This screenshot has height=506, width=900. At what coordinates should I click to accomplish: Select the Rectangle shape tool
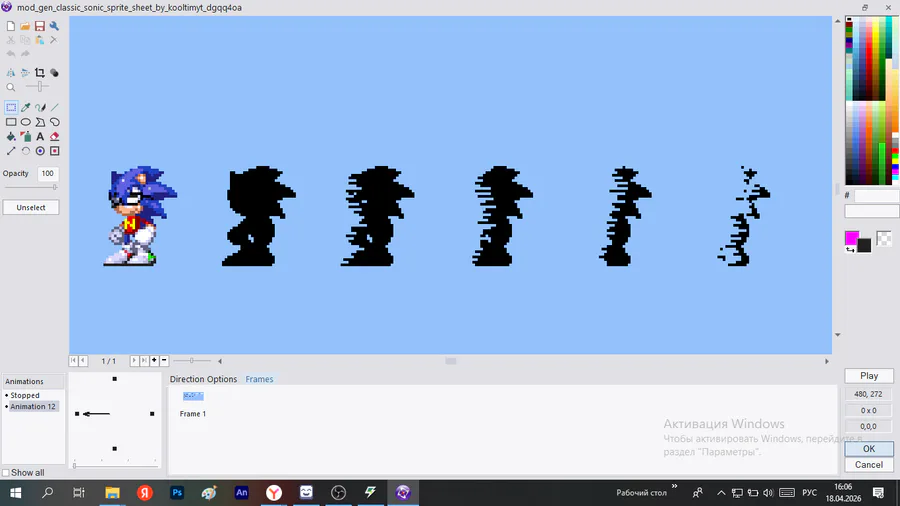[11, 122]
